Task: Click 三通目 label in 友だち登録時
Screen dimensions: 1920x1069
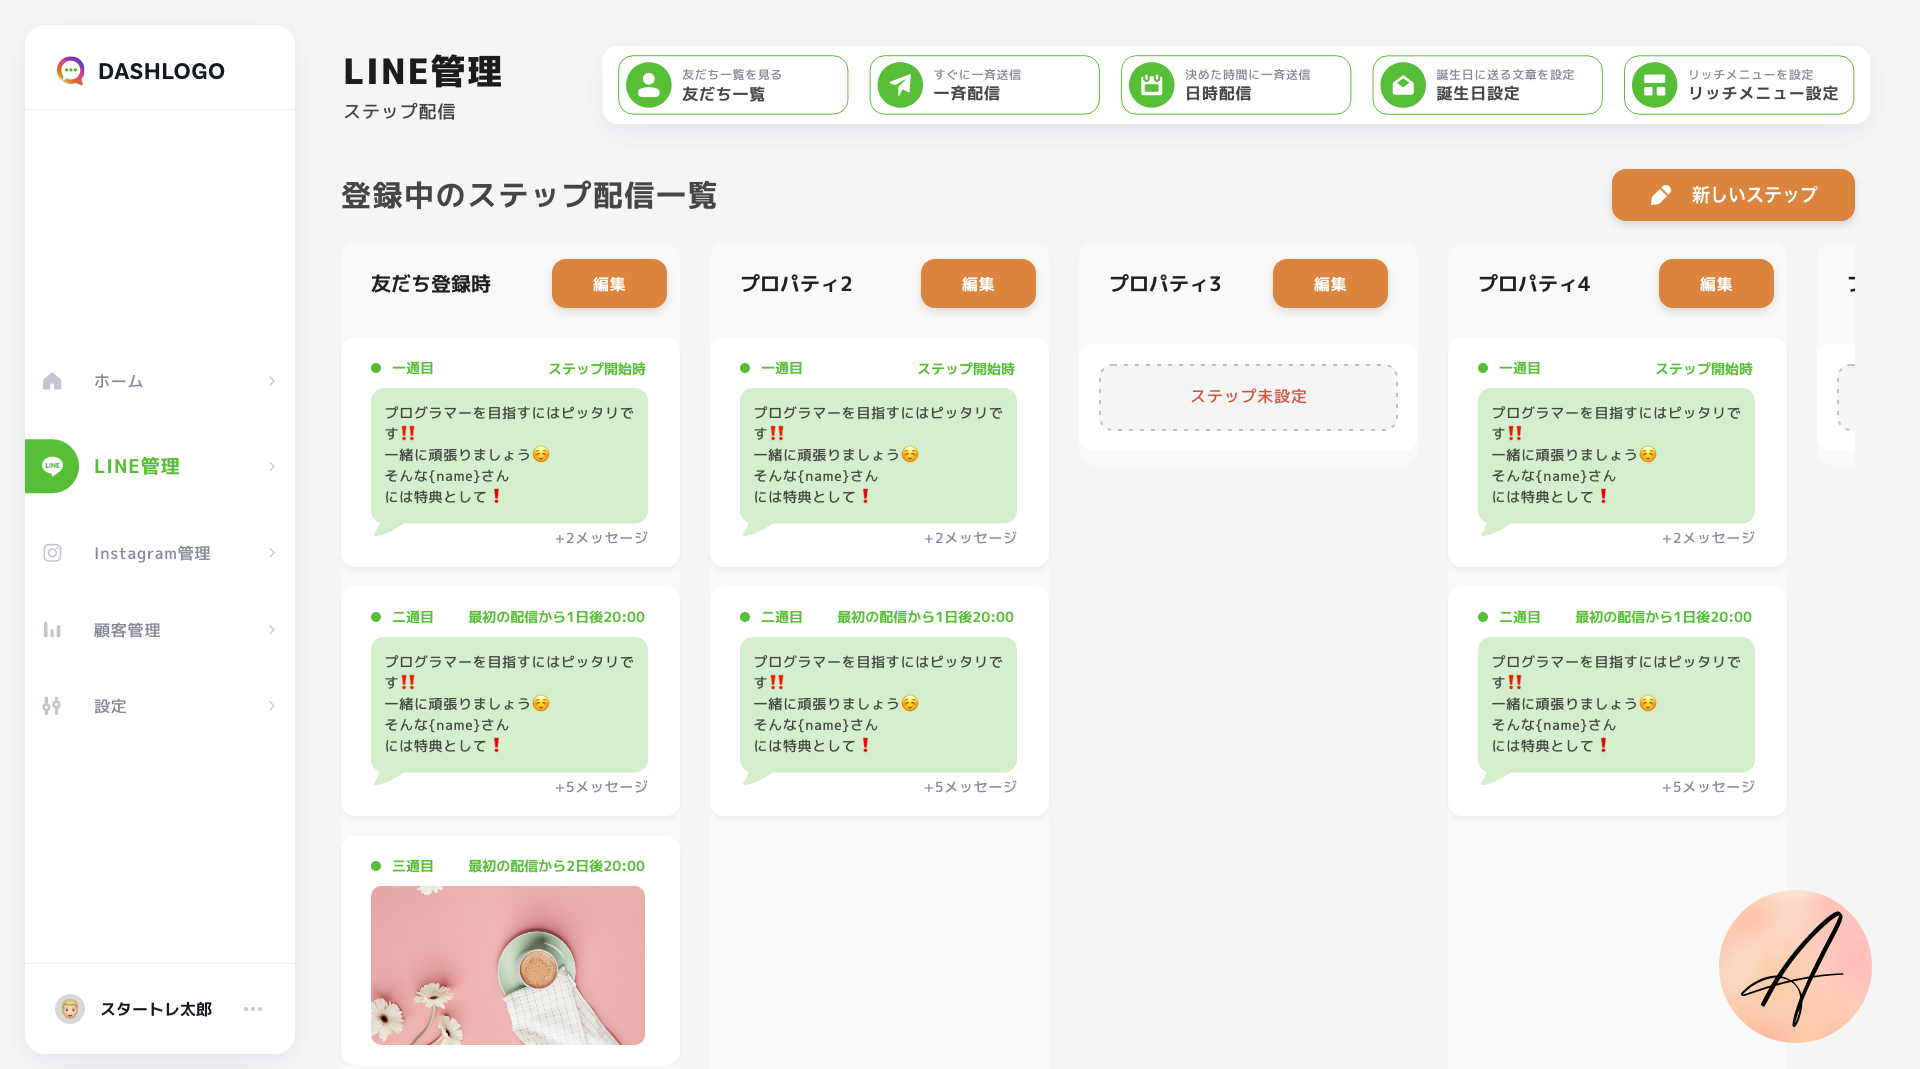Action: coord(412,866)
